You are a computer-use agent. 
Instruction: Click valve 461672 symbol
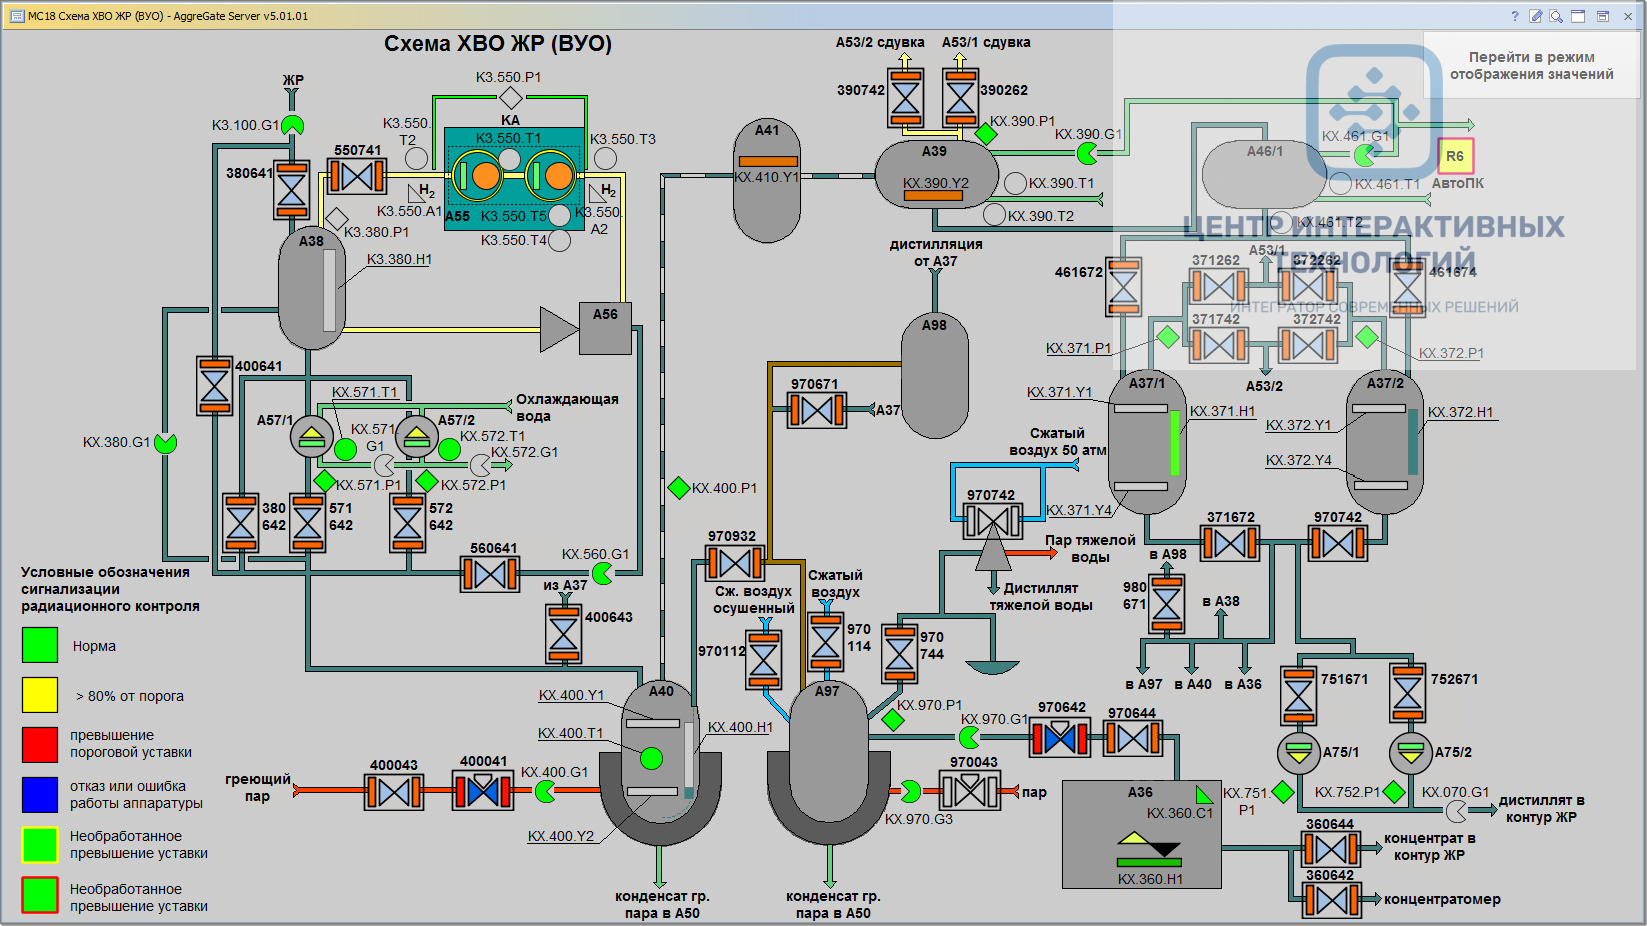tap(1124, 287)
